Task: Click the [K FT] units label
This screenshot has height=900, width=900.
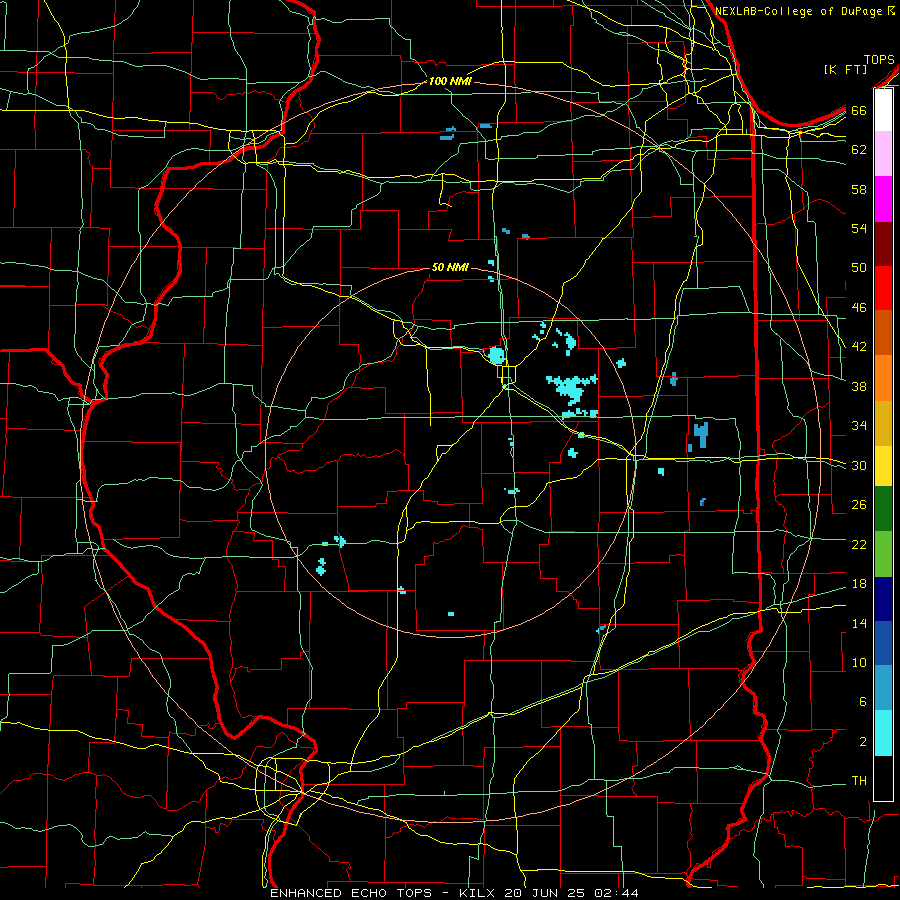Action: (x=846, y=70)
